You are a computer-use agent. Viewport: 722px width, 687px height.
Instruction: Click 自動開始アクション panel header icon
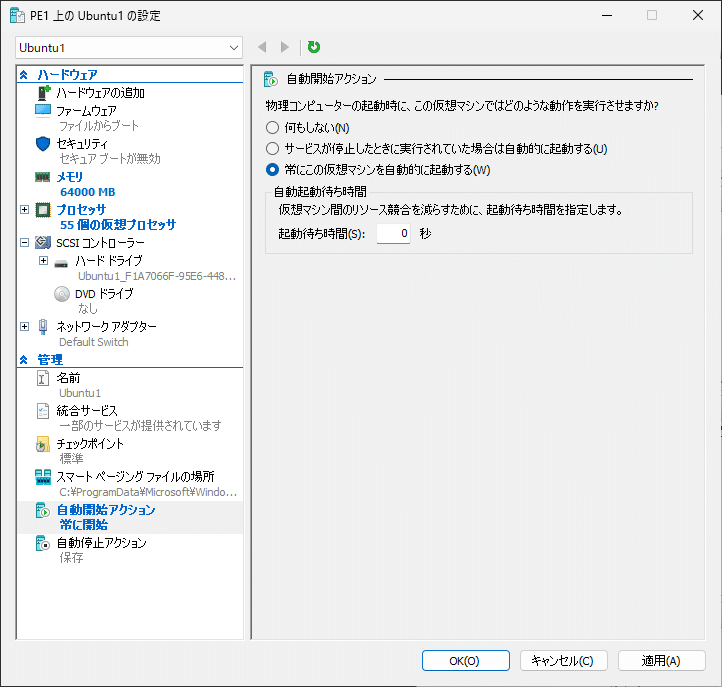click(271, 79)
